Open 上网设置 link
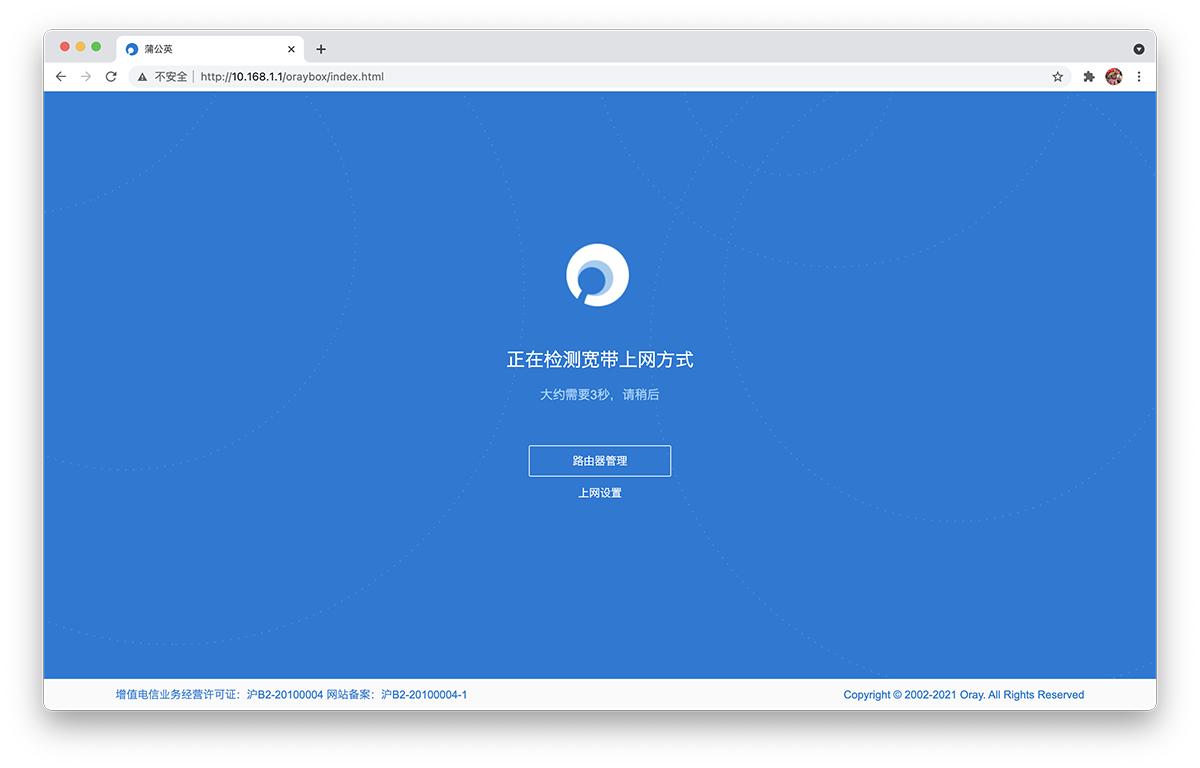The height and width of the screenshot is (768, 1200). point(599,492)
